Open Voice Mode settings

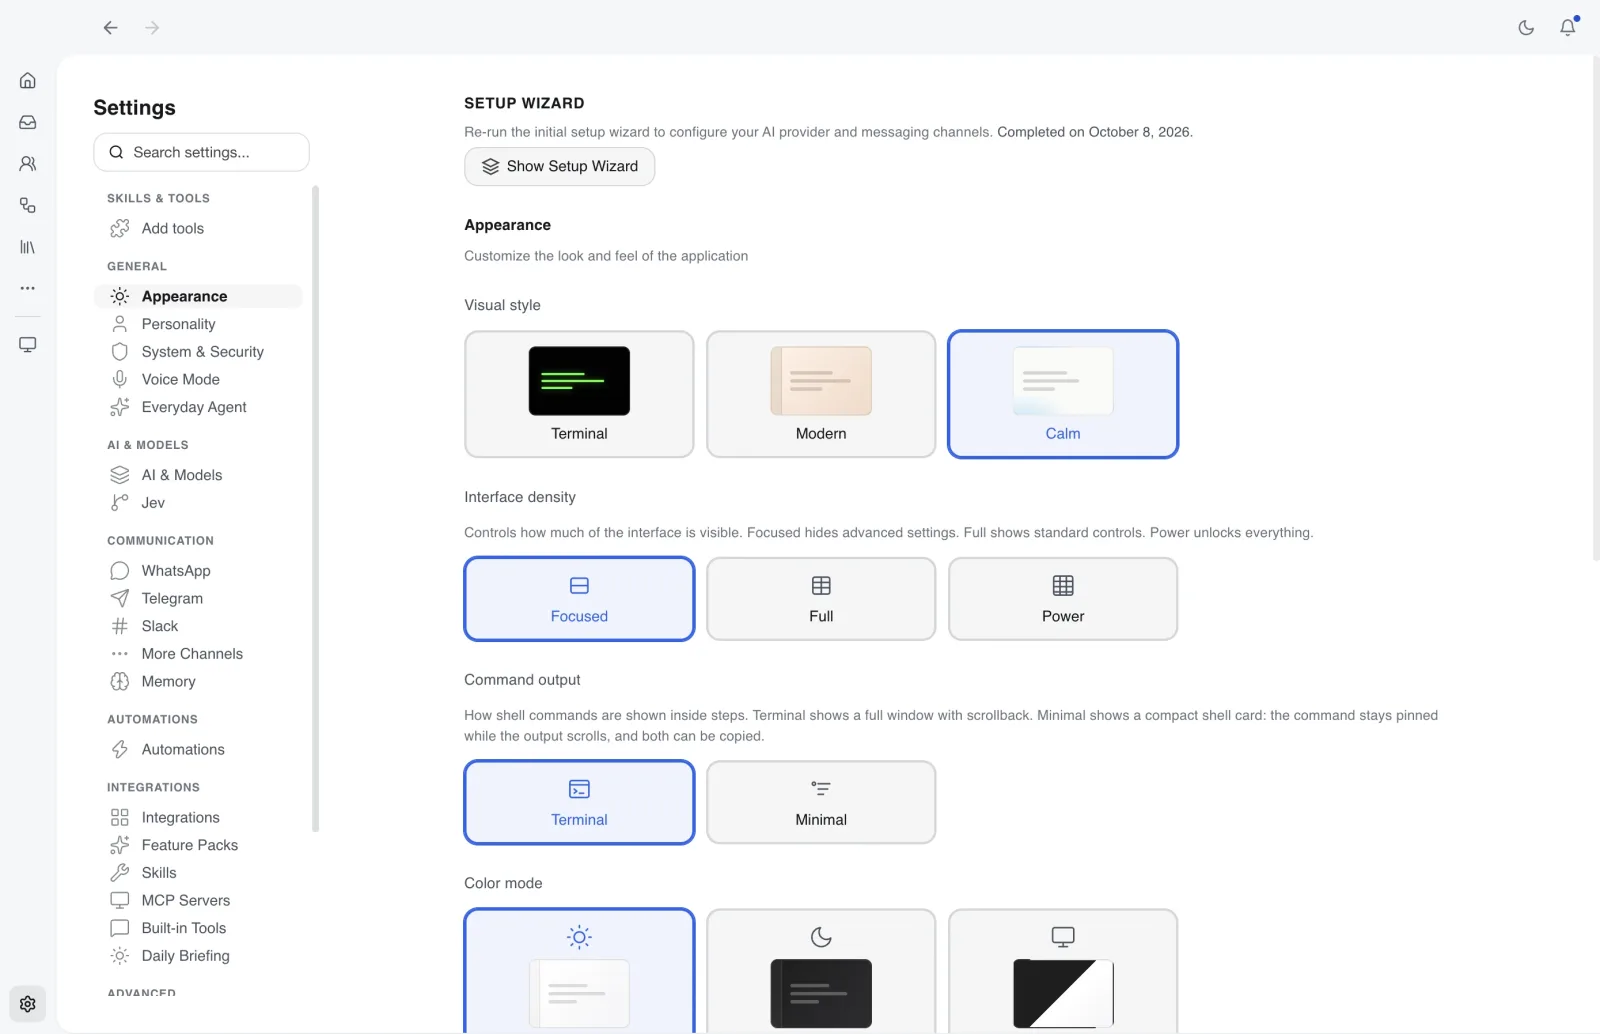coord(198,379)
